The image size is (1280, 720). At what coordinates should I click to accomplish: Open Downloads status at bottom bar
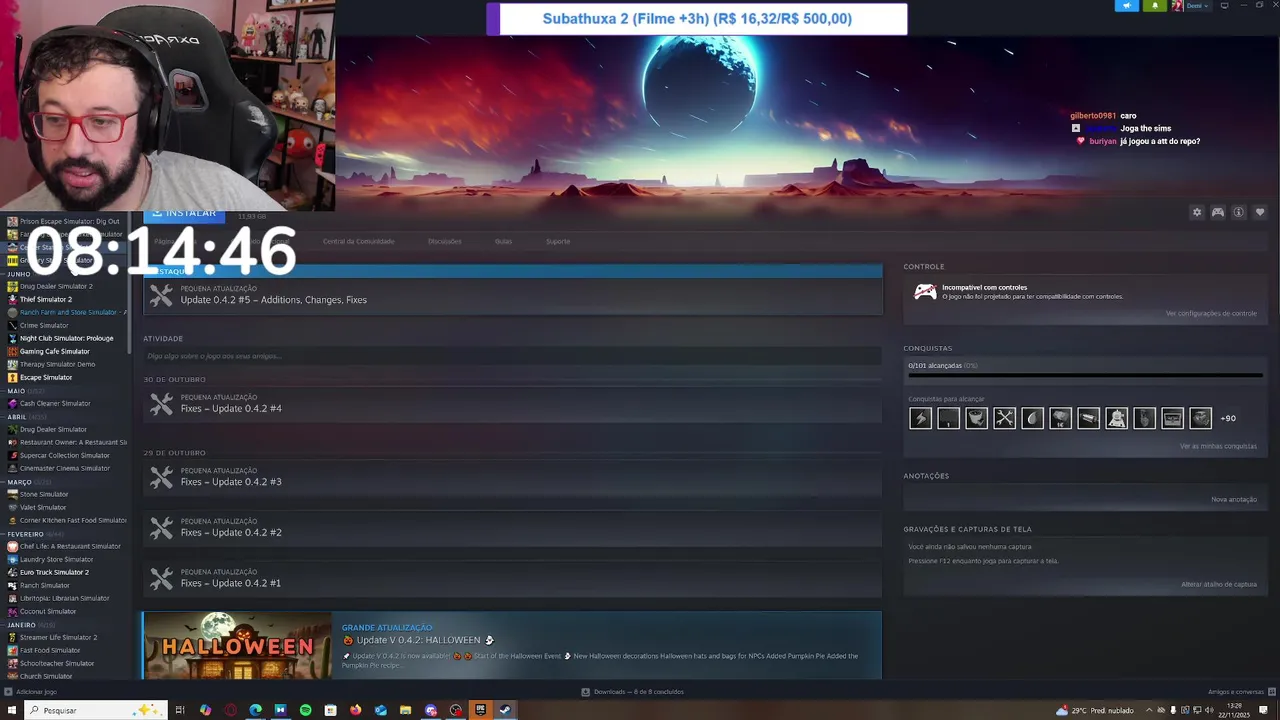(x=633, y=692)
